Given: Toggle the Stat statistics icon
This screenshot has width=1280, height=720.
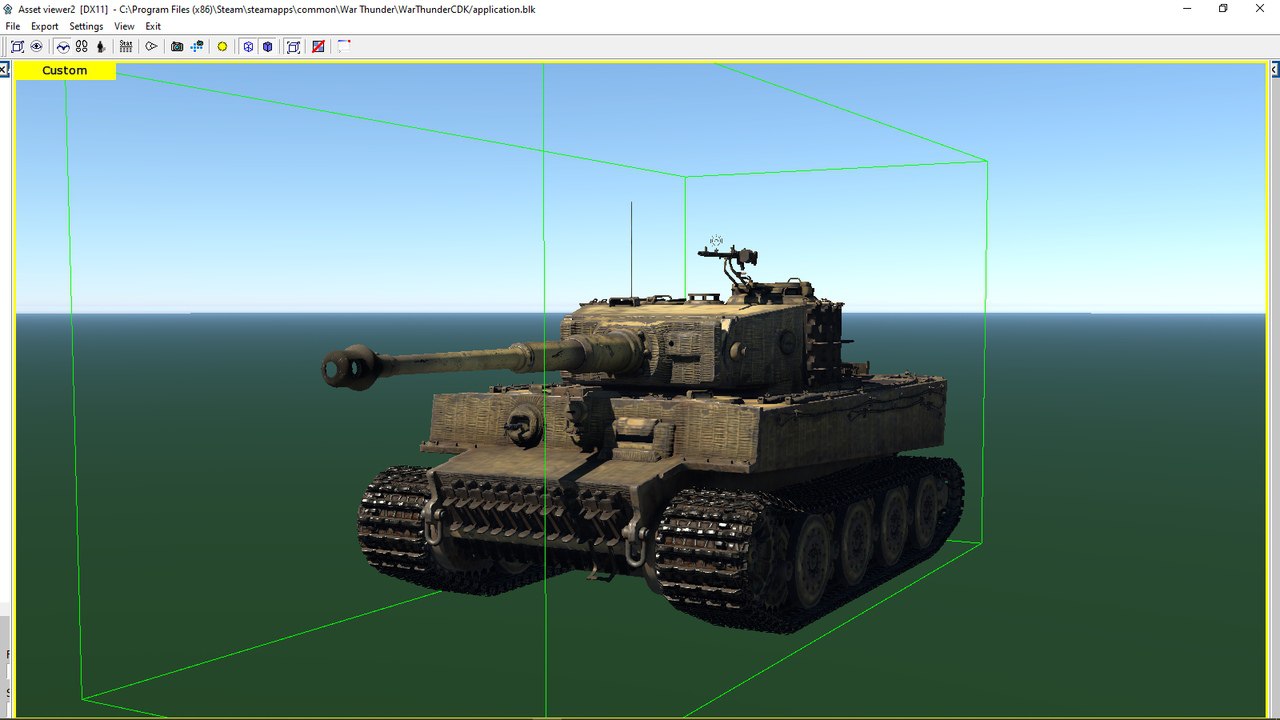Looking at the screenshot, I should [x=125, y=46].
